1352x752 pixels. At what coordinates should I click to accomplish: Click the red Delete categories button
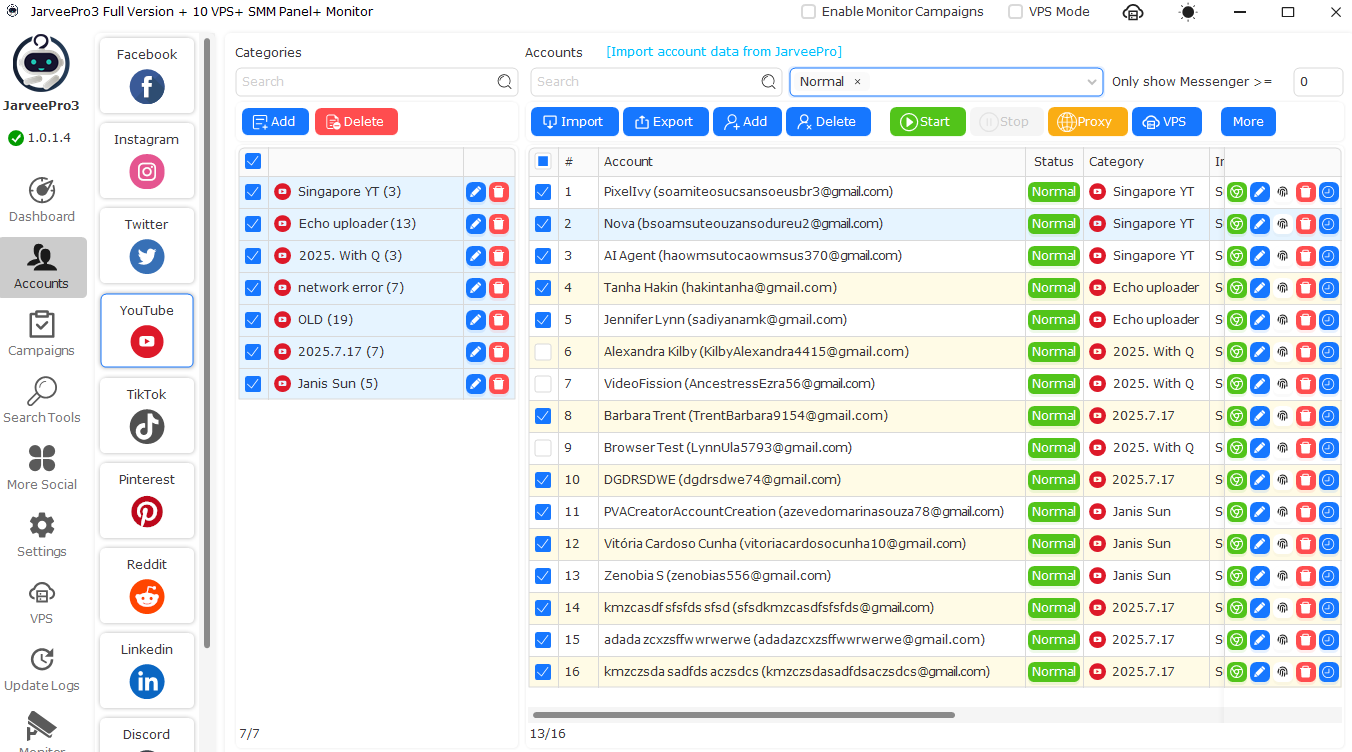pyautogui.click(x=356, y=122)
